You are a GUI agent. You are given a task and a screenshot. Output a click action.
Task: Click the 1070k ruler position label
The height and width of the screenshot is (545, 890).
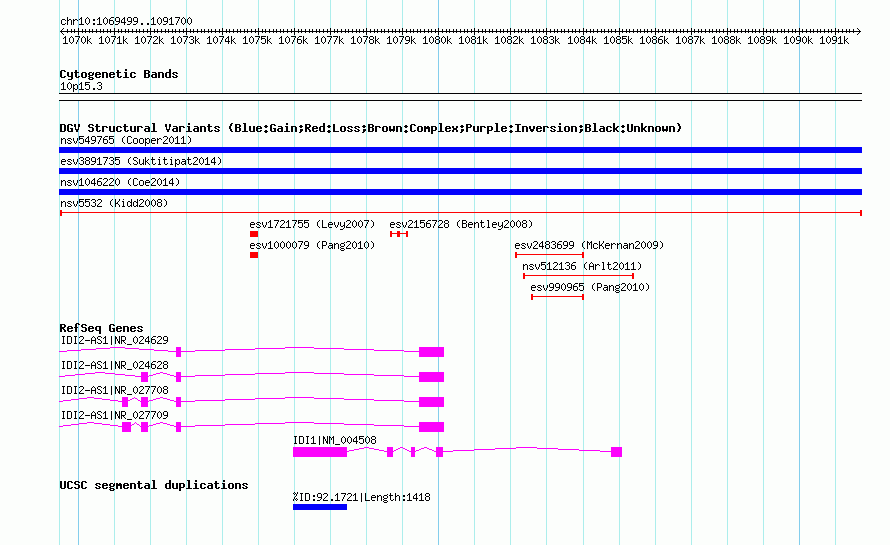coord(77,40)
